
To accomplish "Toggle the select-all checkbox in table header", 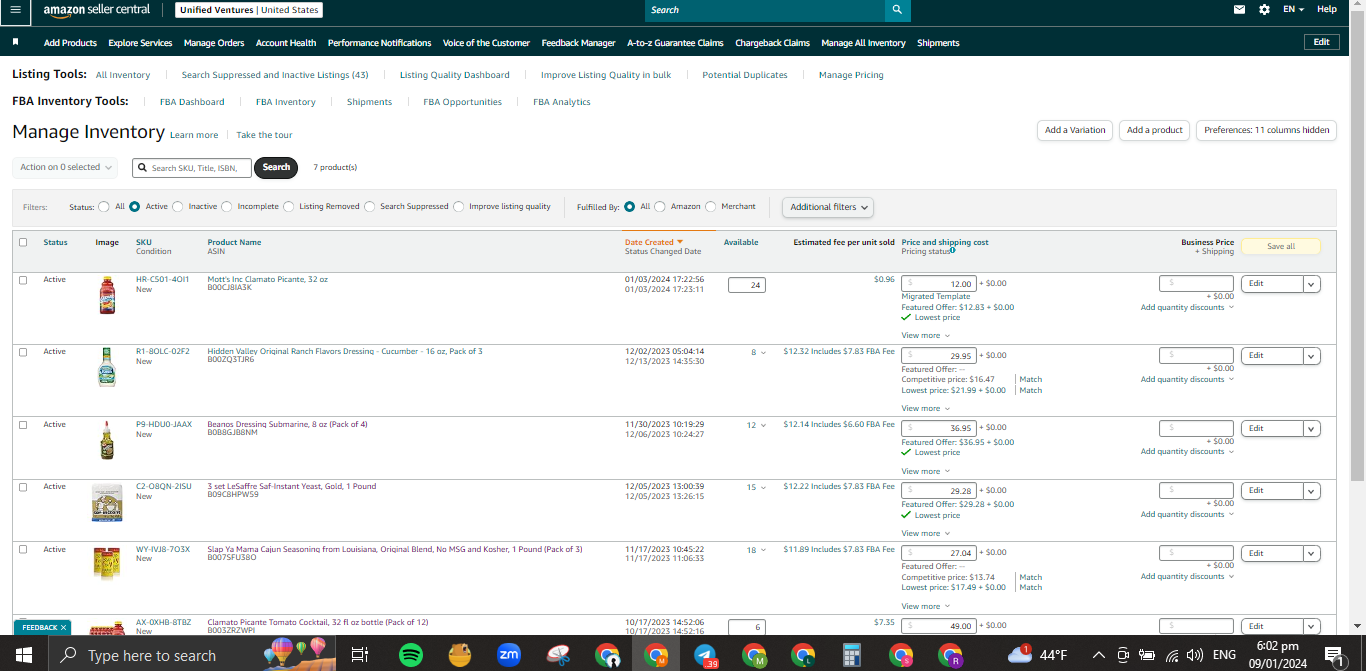I will (x=23, y=242).
